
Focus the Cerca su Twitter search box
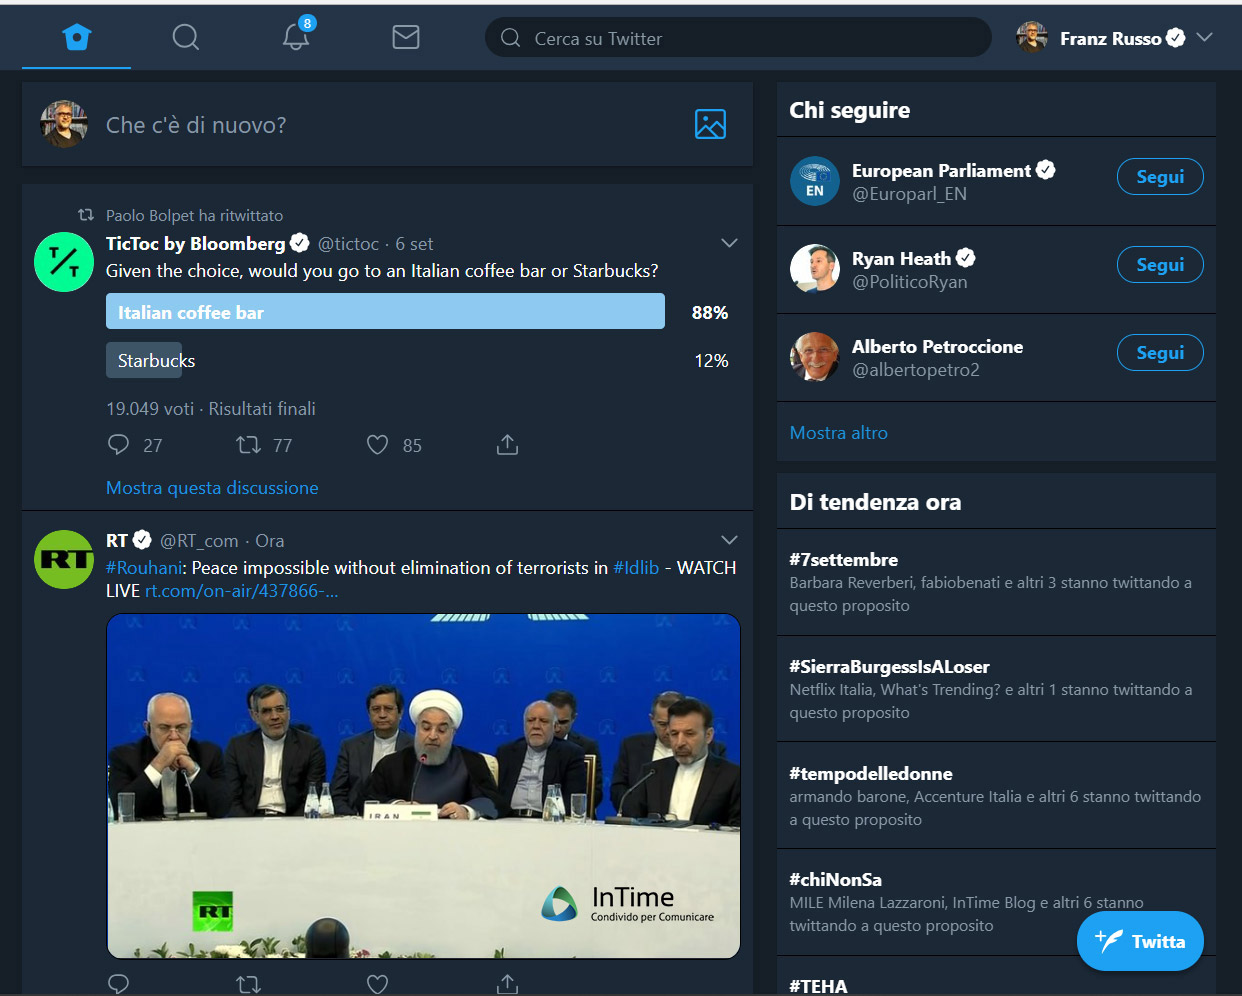pyautogui.click(x=738, y=38)
